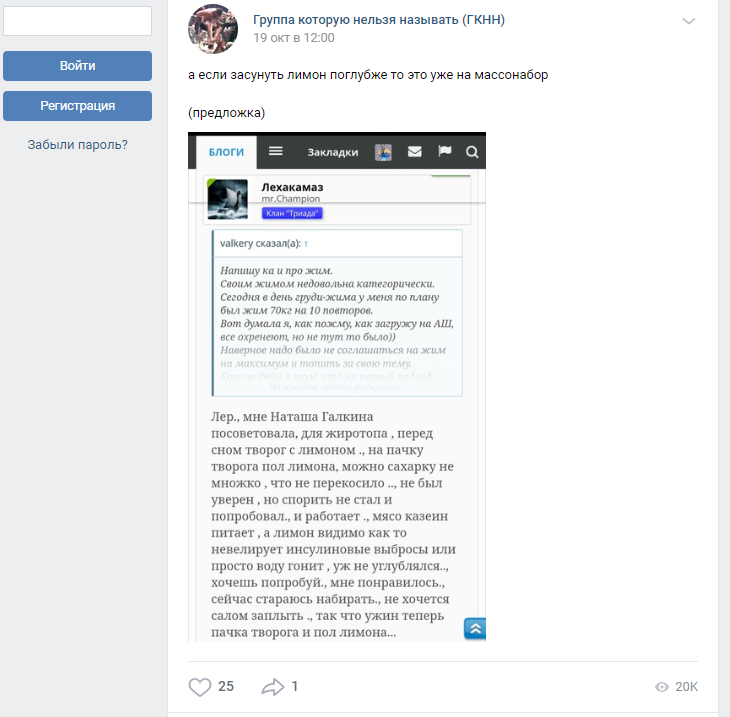
Task: Expand the collapsed valkery quote
Action: point(336,387)
